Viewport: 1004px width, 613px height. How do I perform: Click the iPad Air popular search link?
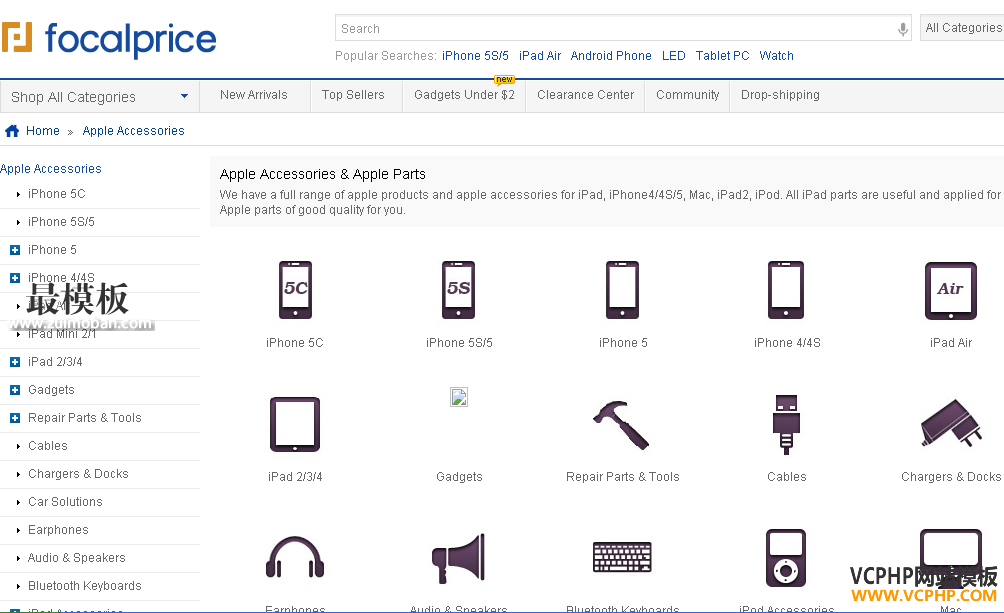tap(540, 56)
